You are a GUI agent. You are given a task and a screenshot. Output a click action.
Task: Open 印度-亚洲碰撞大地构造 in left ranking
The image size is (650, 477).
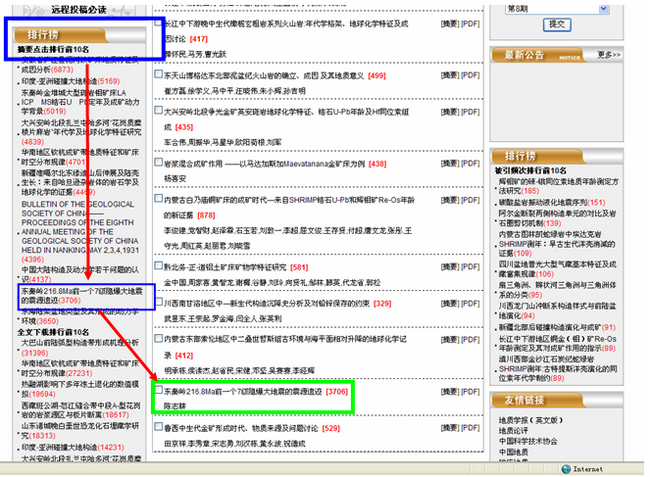coord(62,80)
